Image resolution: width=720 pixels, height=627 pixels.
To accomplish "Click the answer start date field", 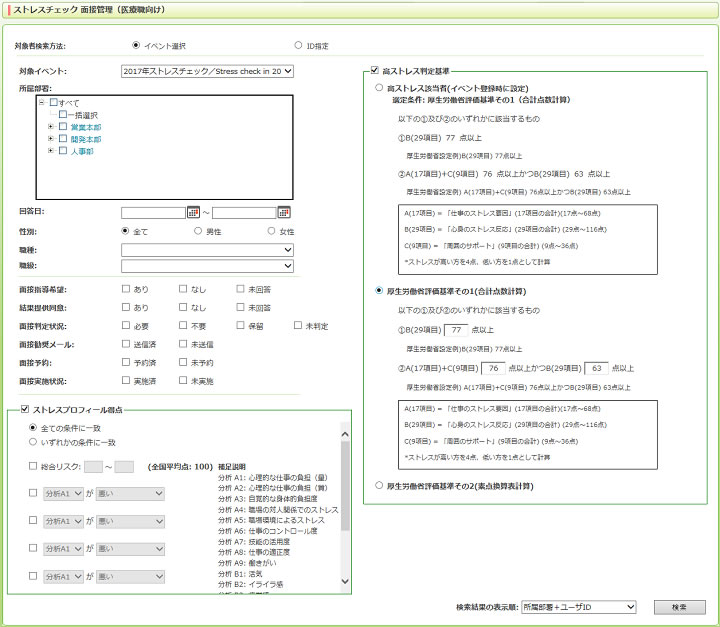I will [x=153, y=213].
